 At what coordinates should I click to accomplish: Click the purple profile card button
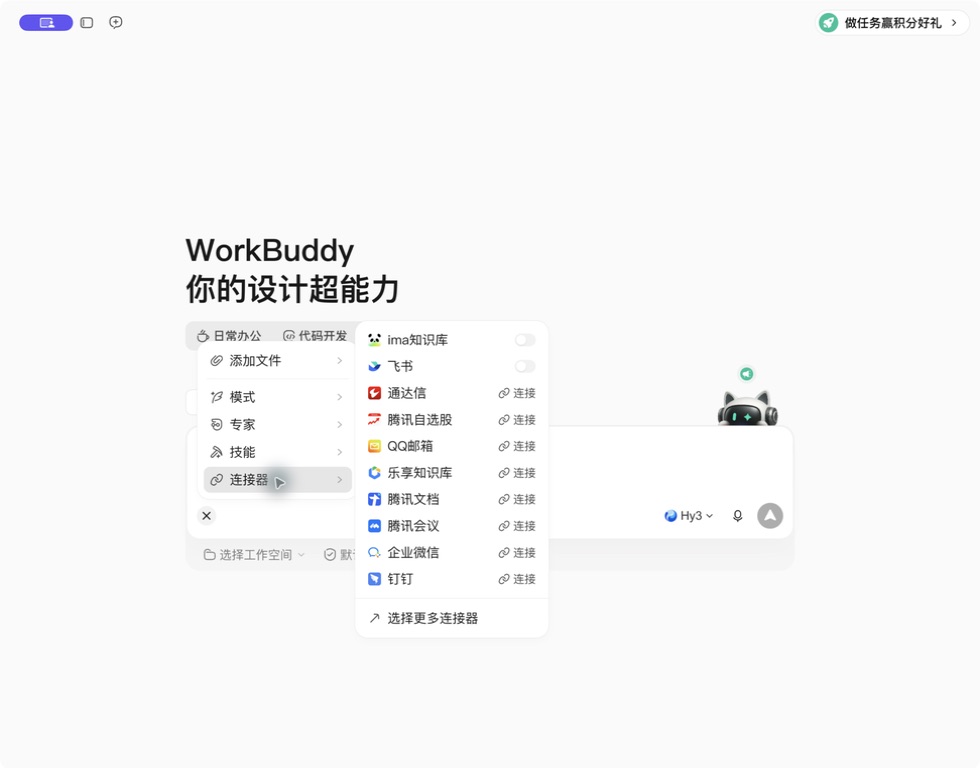[x=46, y=22]
